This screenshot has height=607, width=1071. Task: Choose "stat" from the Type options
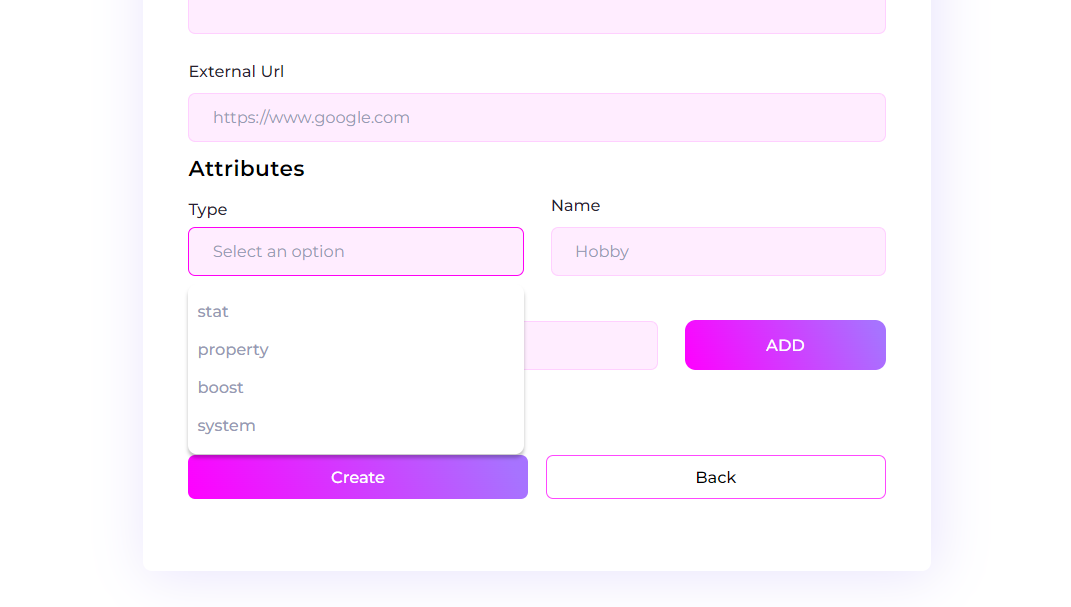click(213, 312)
